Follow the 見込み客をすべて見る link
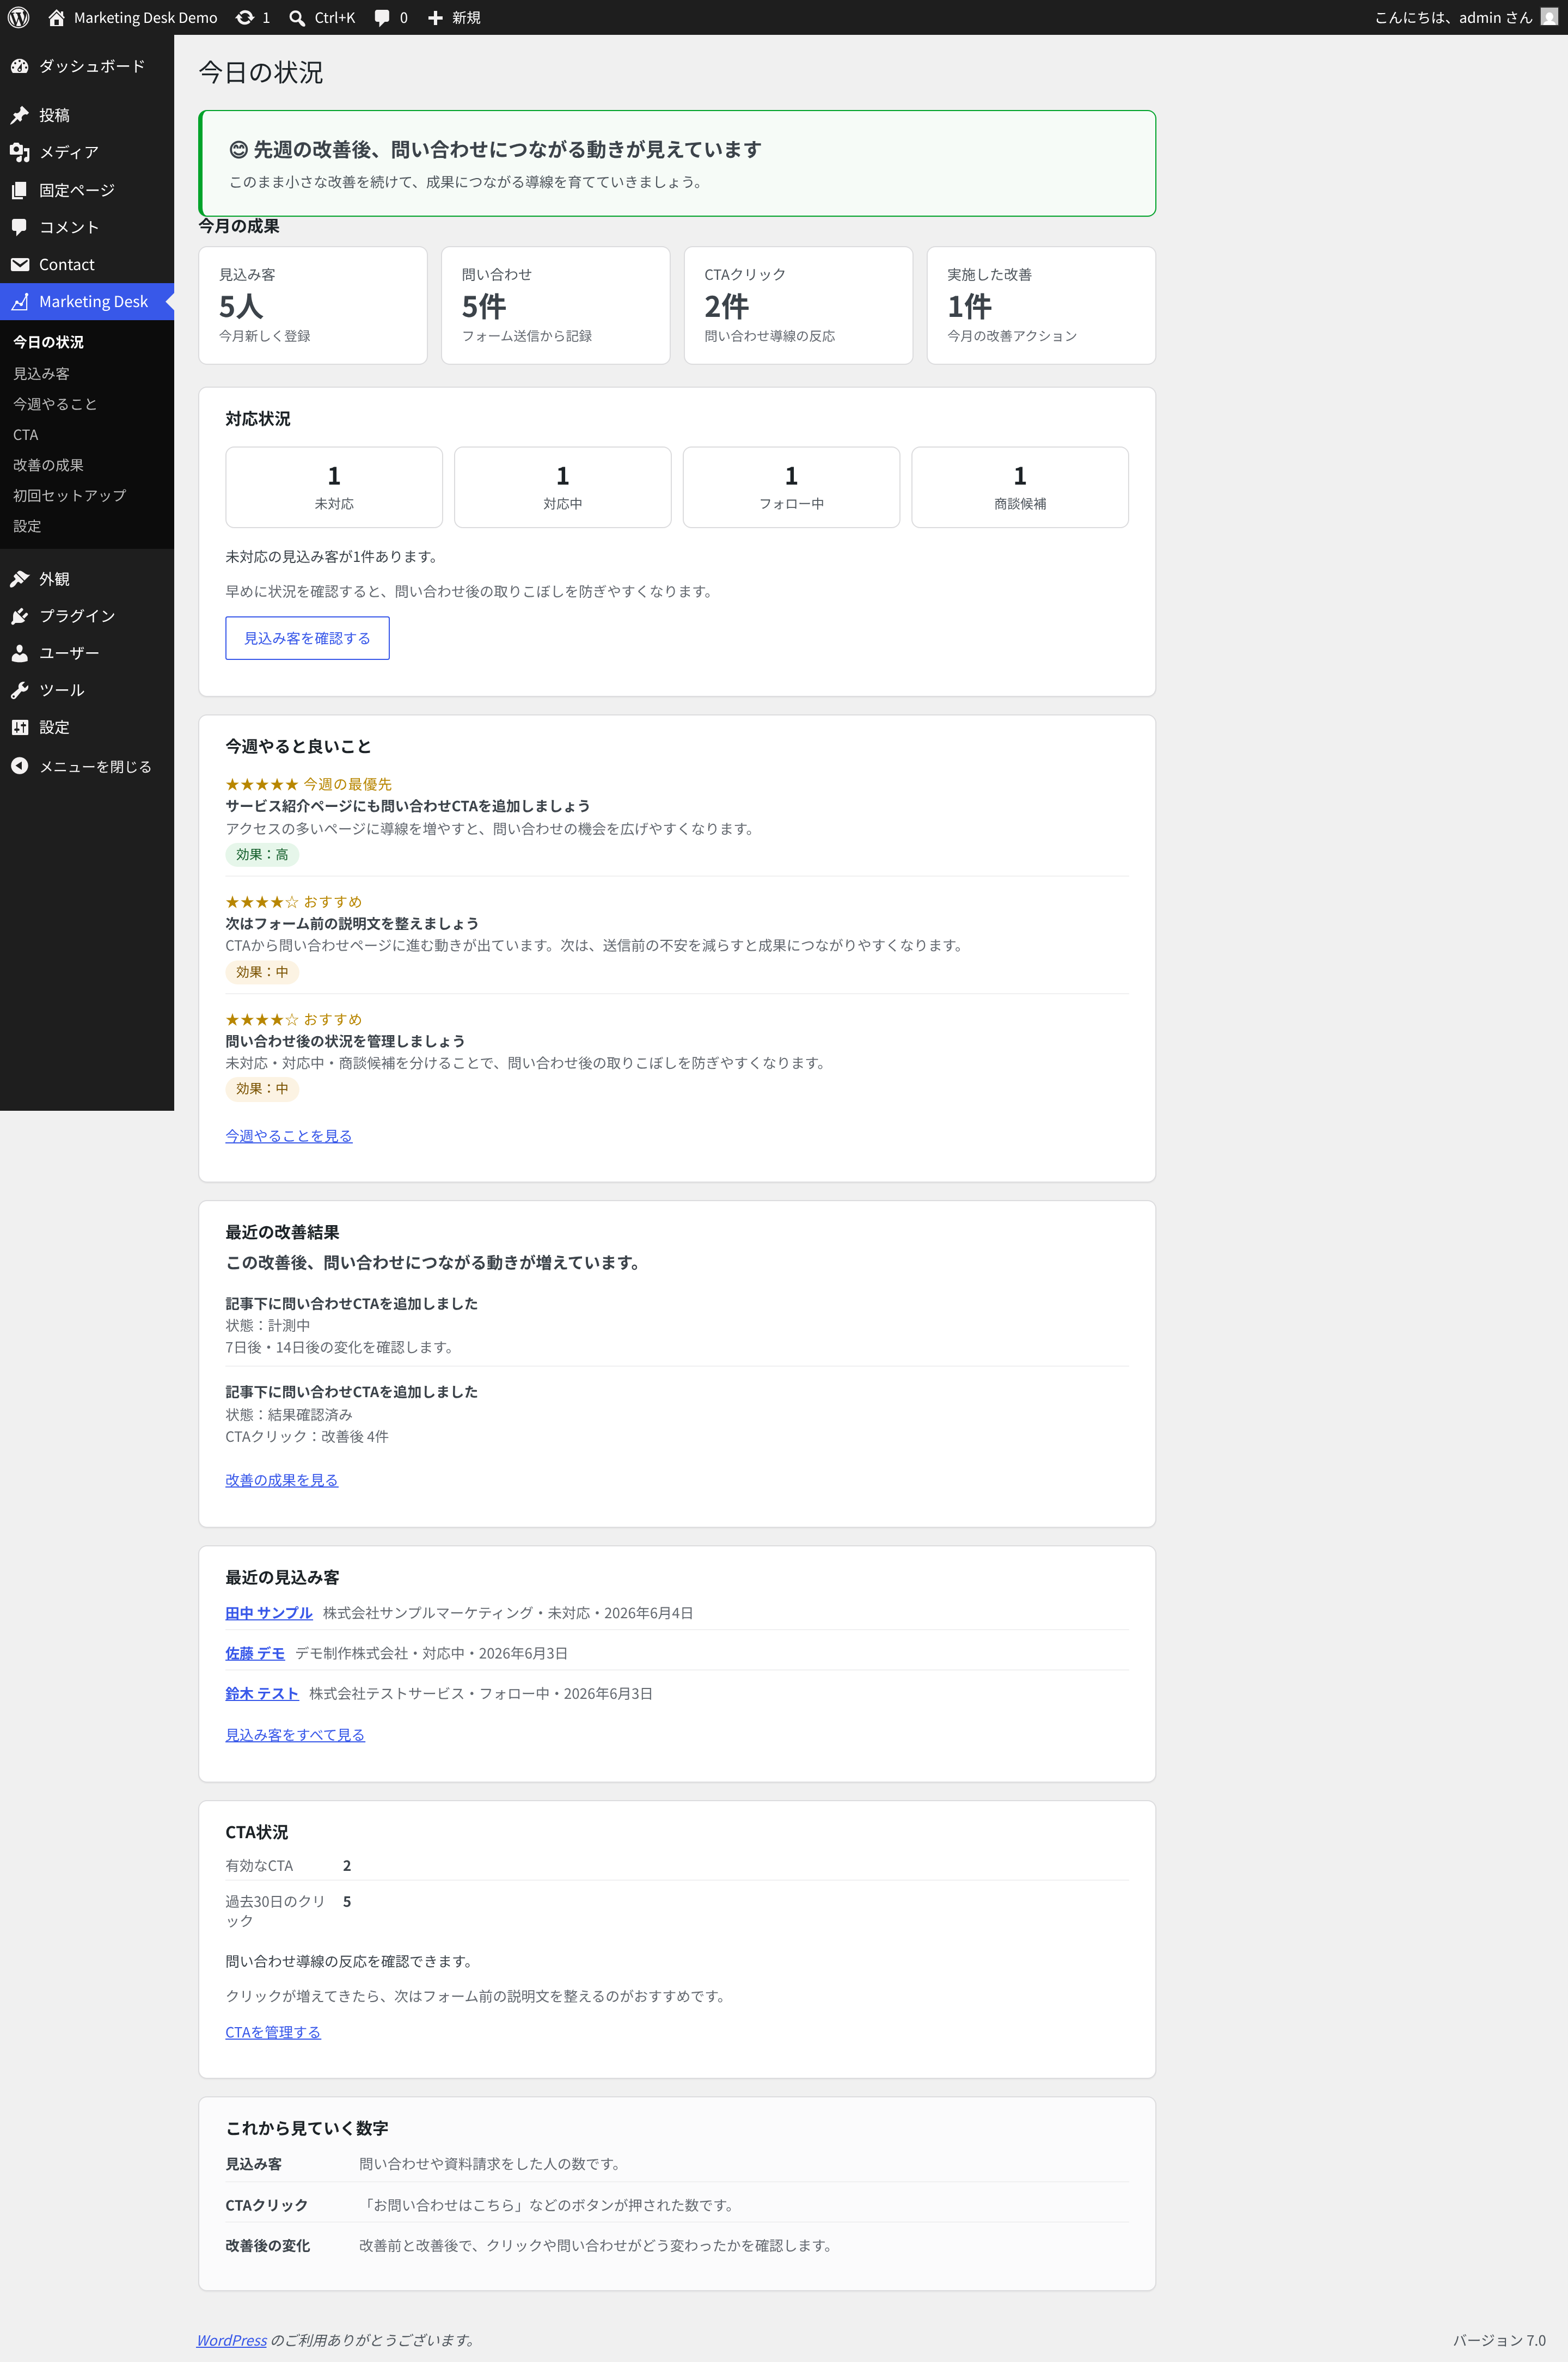Viewport: 1568px width, 2362px height. 295,1734
